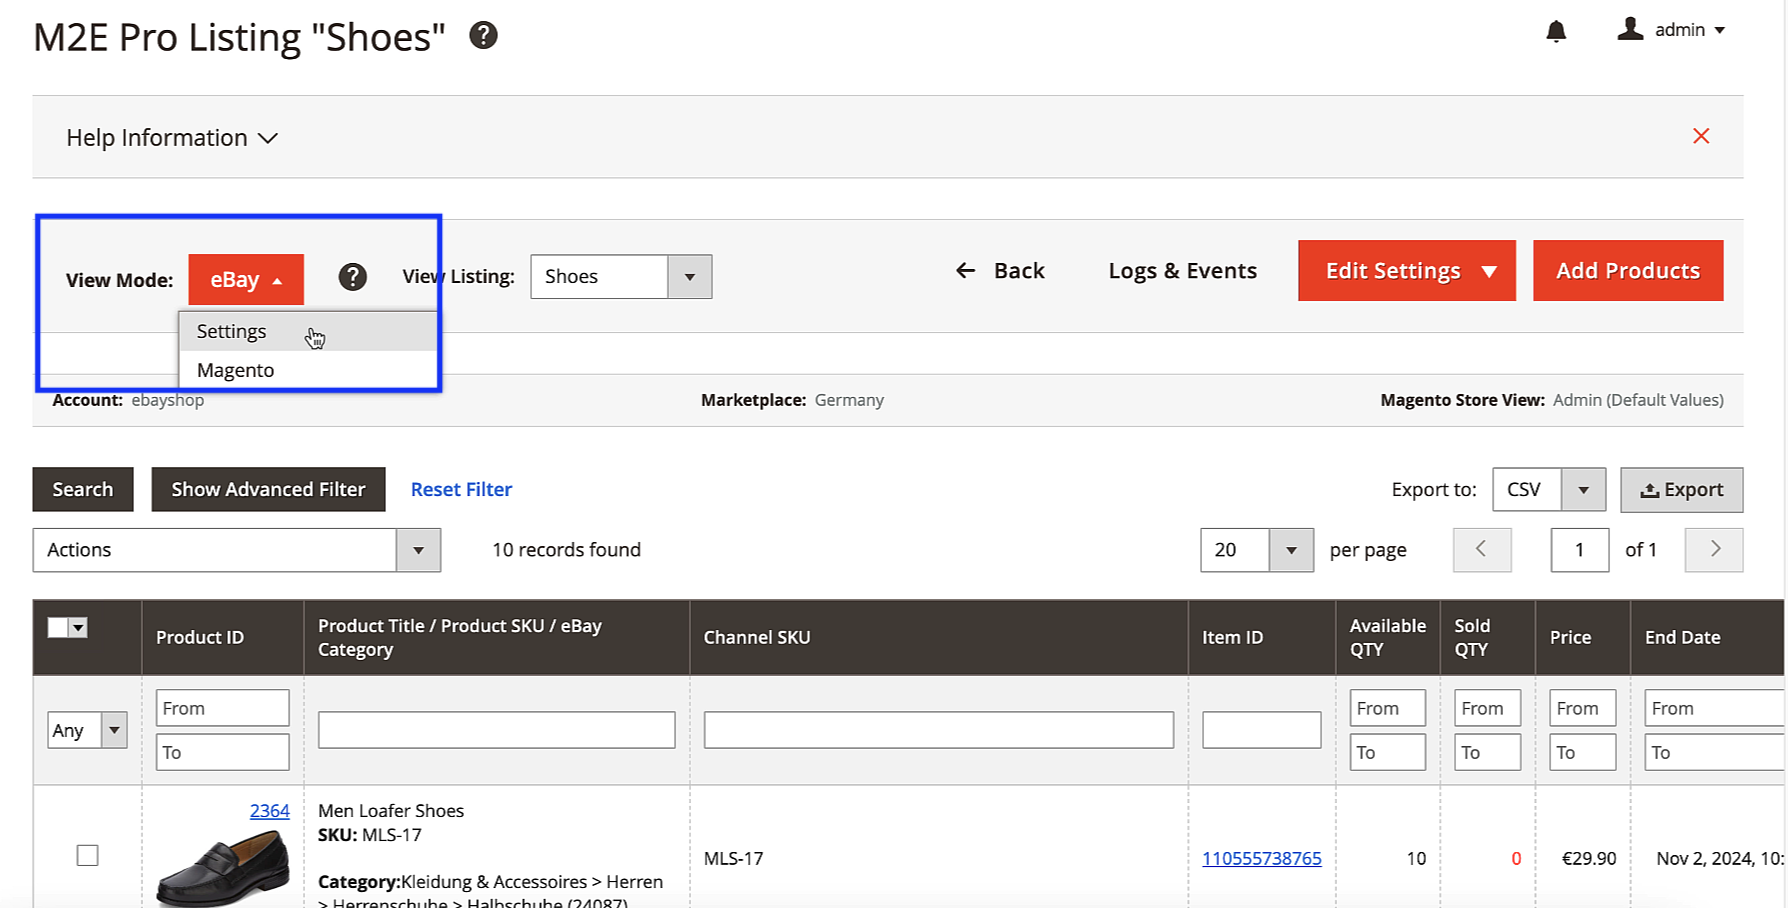
Task: Click Available QTY To filter field
Action: click(x=1388, y=752)
